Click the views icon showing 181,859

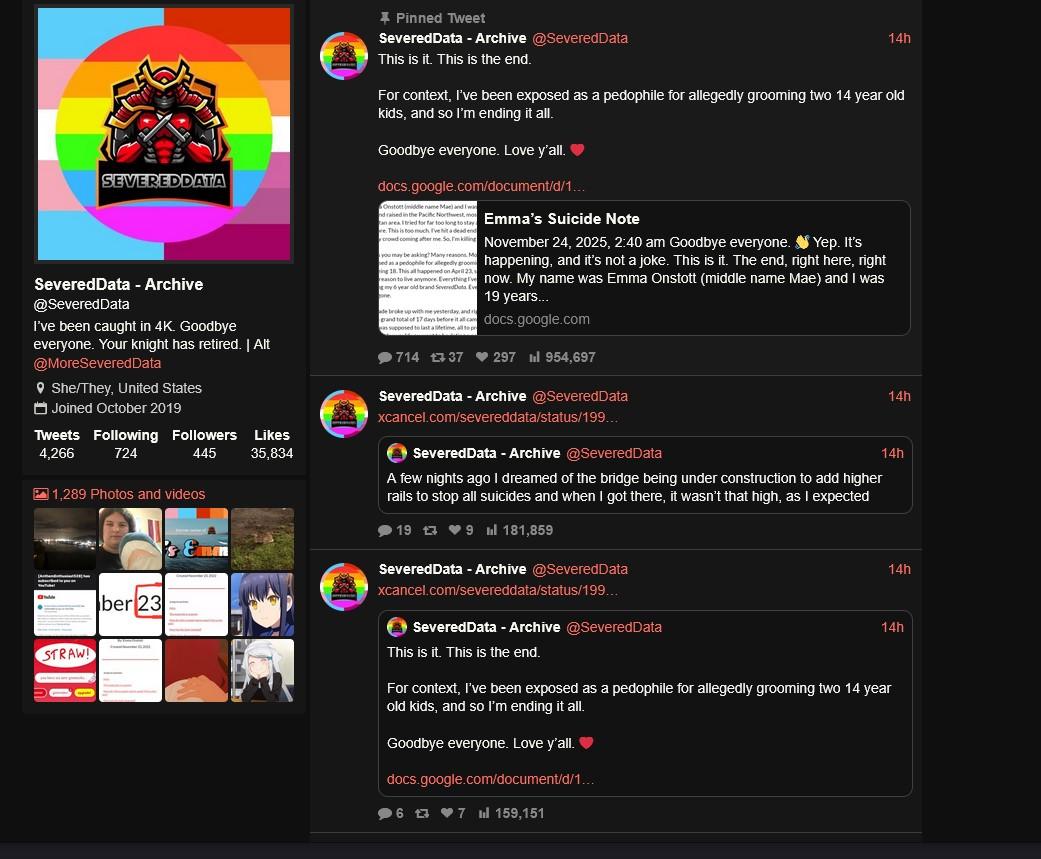point(492,530)
